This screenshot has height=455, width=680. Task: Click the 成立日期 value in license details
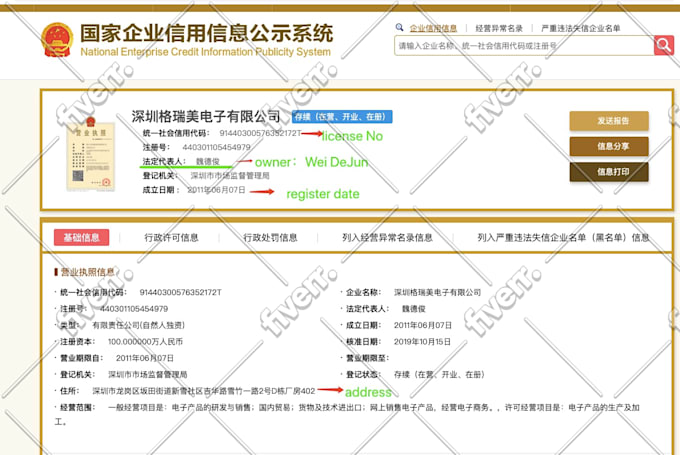[x=423, y=325]
